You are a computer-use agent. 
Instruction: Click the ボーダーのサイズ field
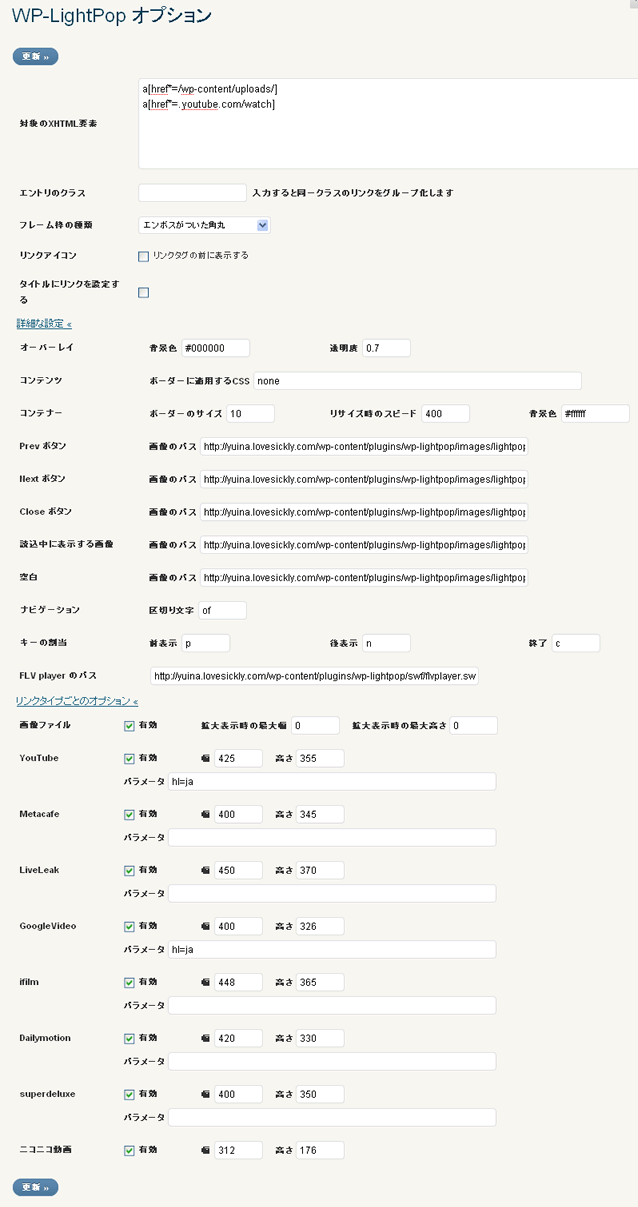(250, 414)
